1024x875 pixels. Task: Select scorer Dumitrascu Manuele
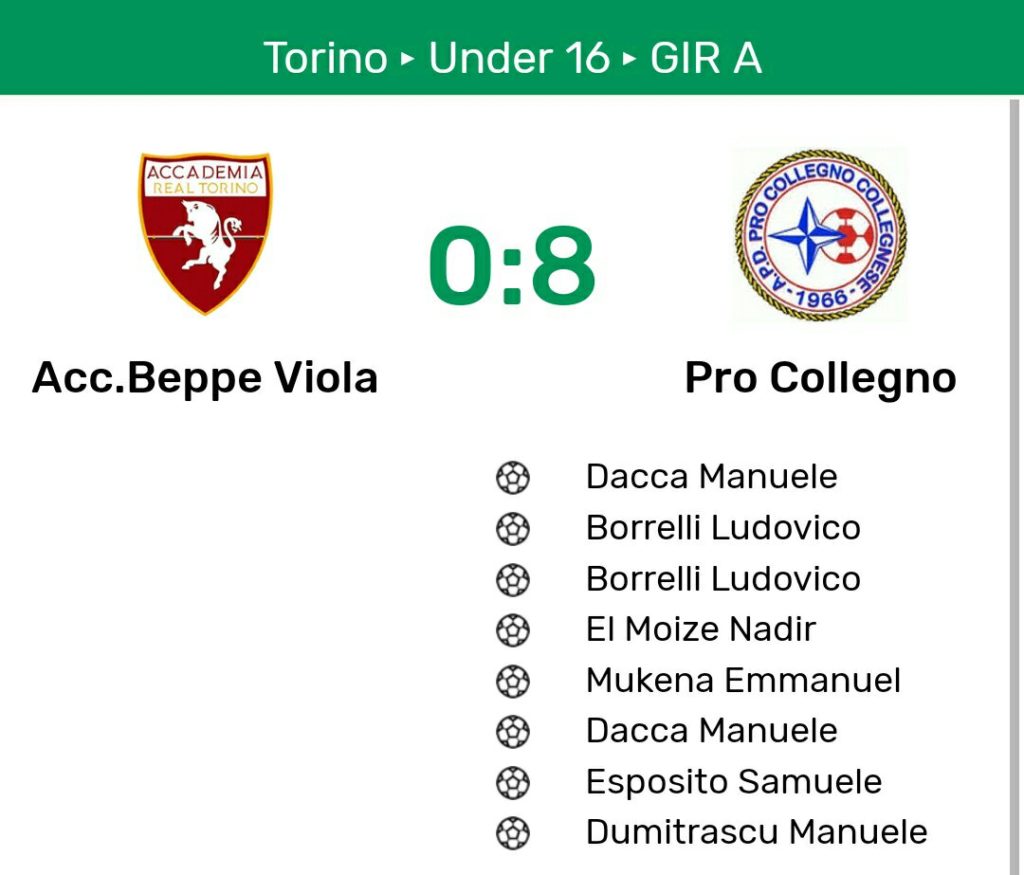(757, 833)
